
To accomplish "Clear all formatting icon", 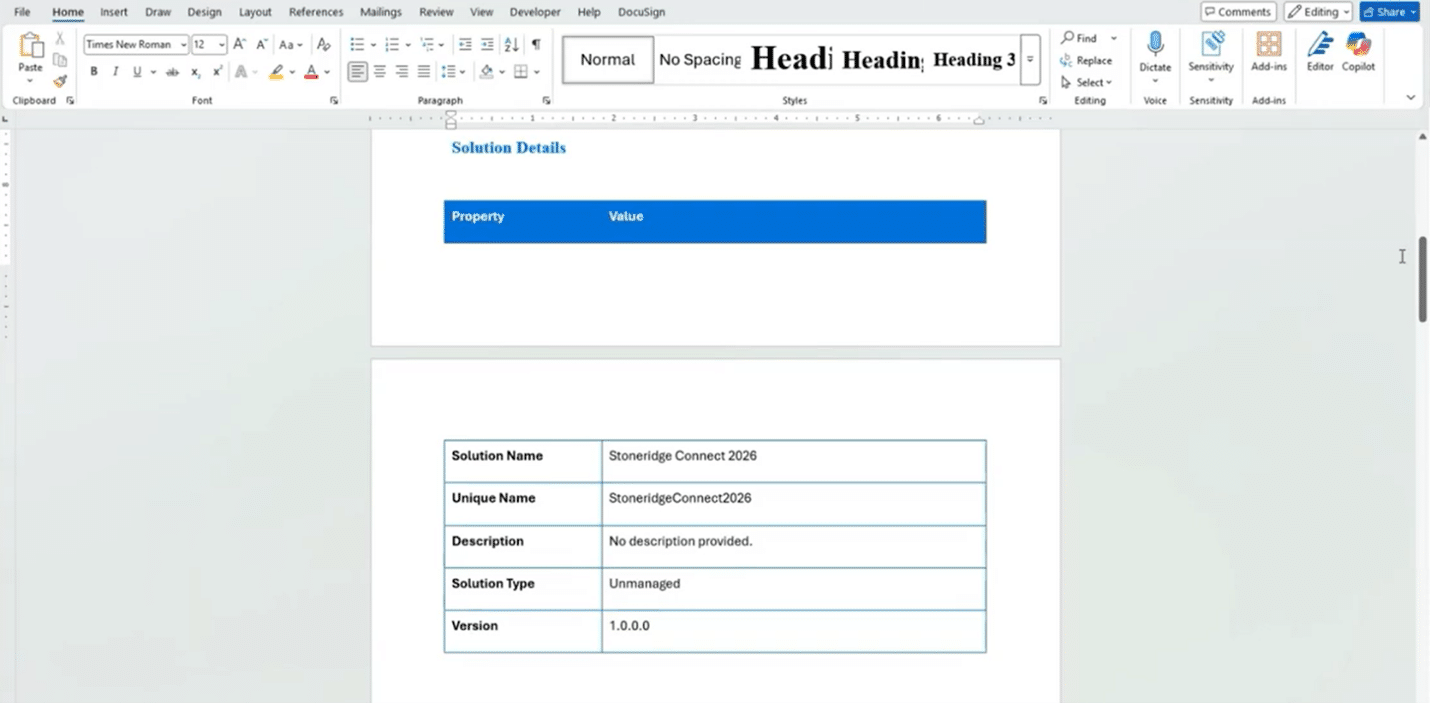I will 323,44.
